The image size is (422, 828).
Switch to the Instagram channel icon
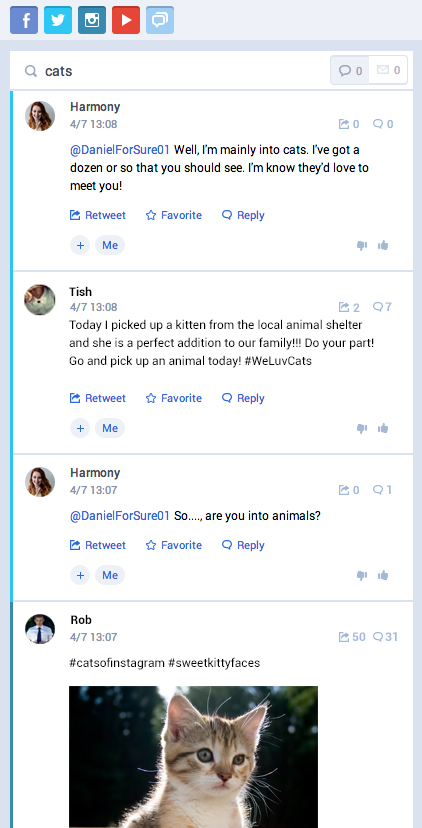(92, 20)
